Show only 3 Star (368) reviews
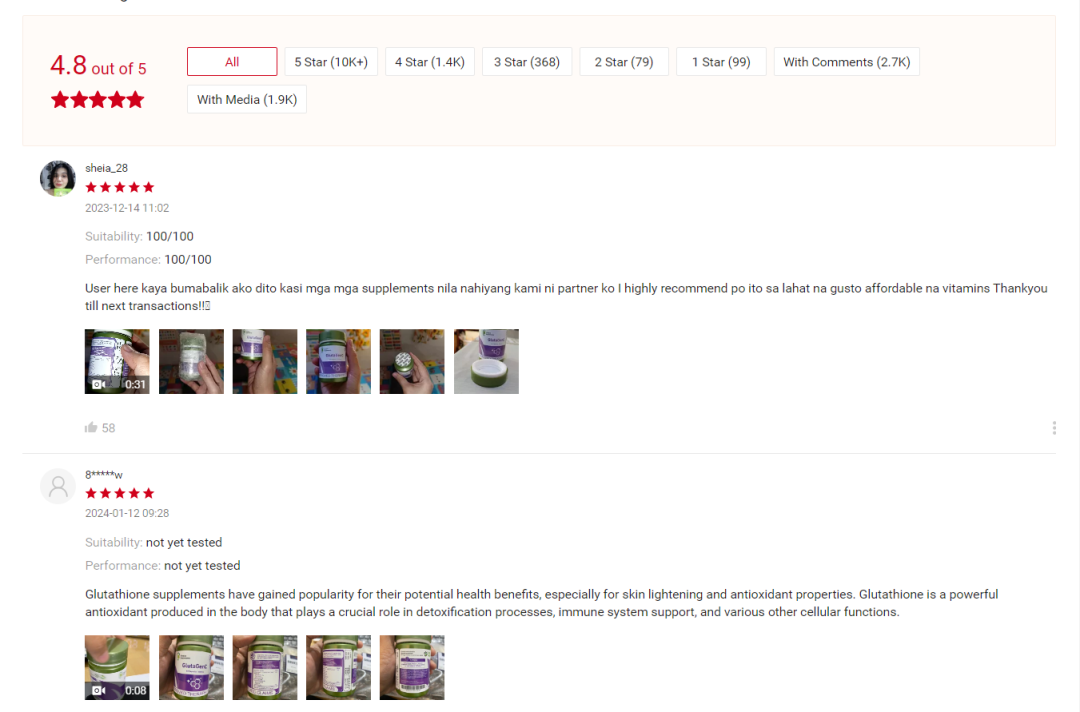 point(527,62)
